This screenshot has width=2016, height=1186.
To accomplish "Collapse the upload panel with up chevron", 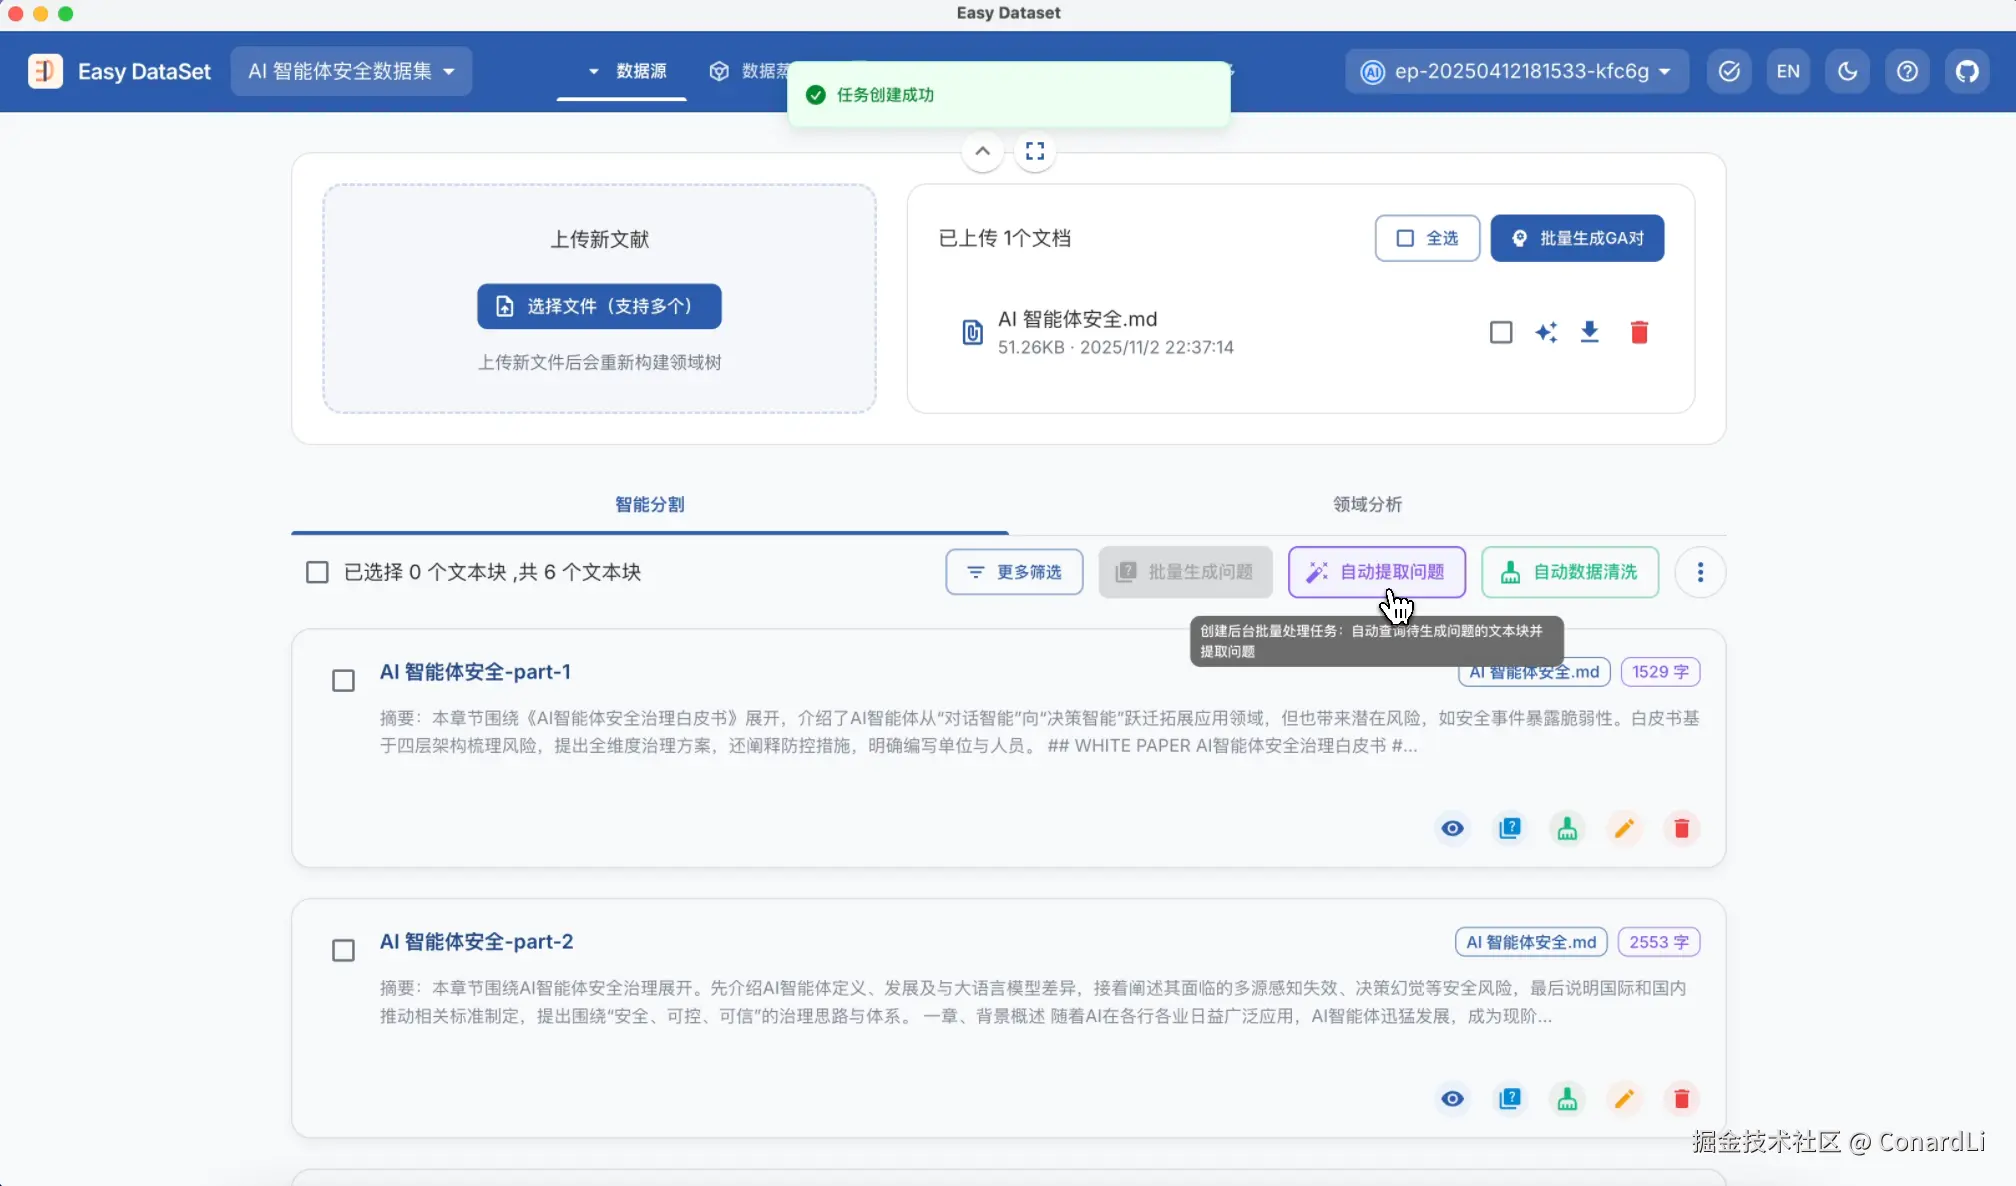I will (x=982, y=151).
